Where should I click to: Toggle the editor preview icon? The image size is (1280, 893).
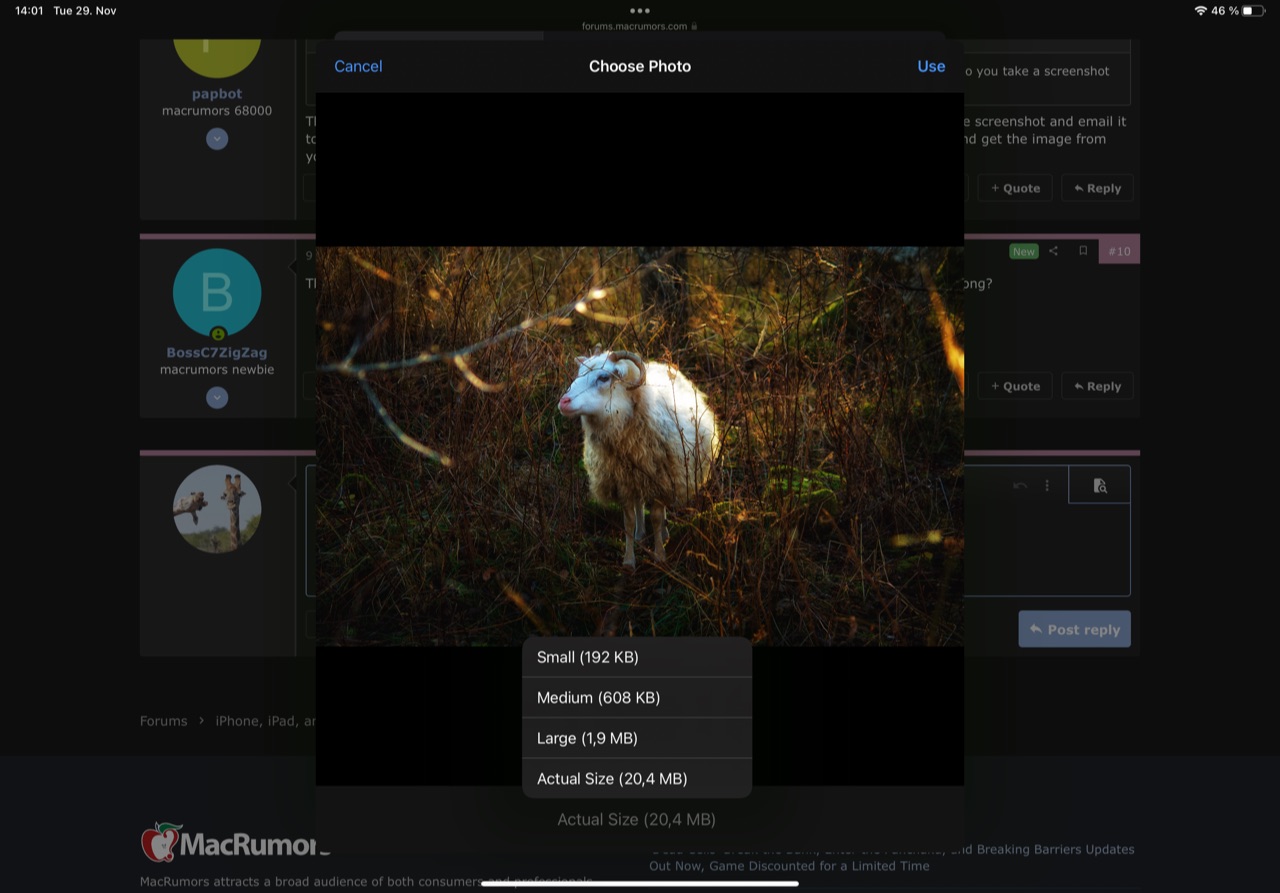(1100, 485)
